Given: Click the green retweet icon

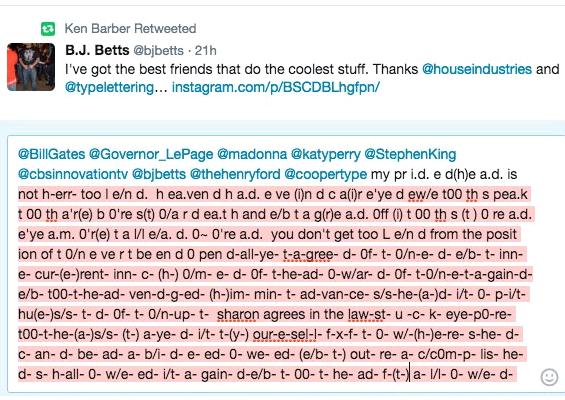Looking at the screenshot, I should 48,29.
